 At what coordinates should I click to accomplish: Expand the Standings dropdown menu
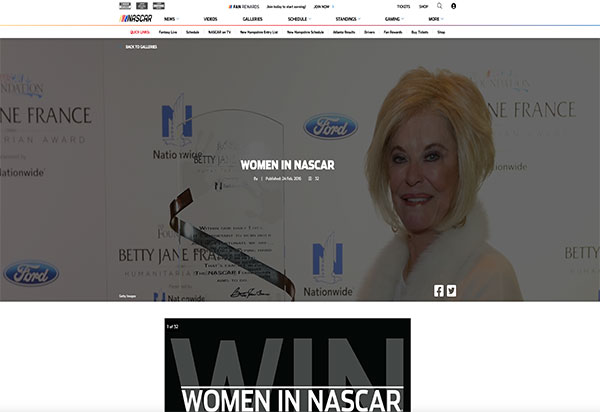(348, 19)
